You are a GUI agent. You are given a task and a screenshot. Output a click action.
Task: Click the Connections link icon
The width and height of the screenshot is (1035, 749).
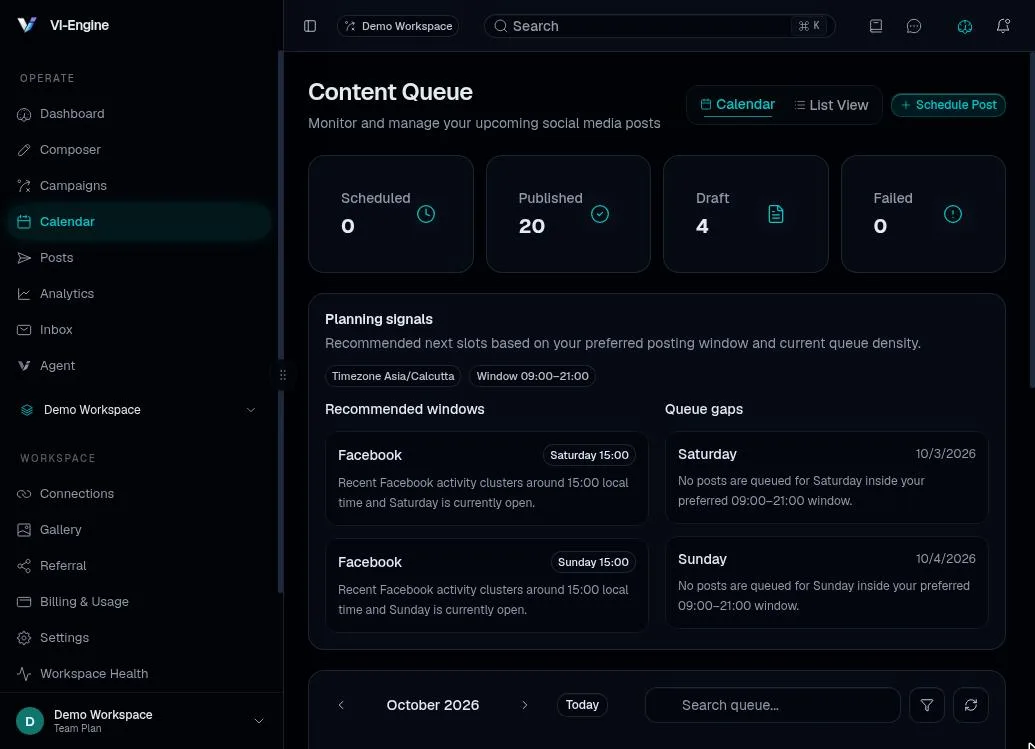[24, 494]
